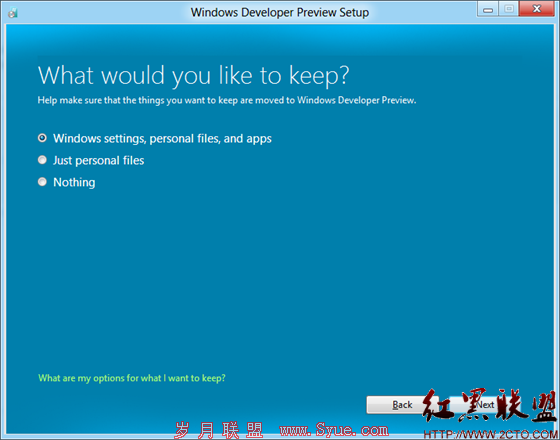Close the Windows Developer Preview Setup window
560x440 pixels.
pyautogui.click(x=536, y=9)
